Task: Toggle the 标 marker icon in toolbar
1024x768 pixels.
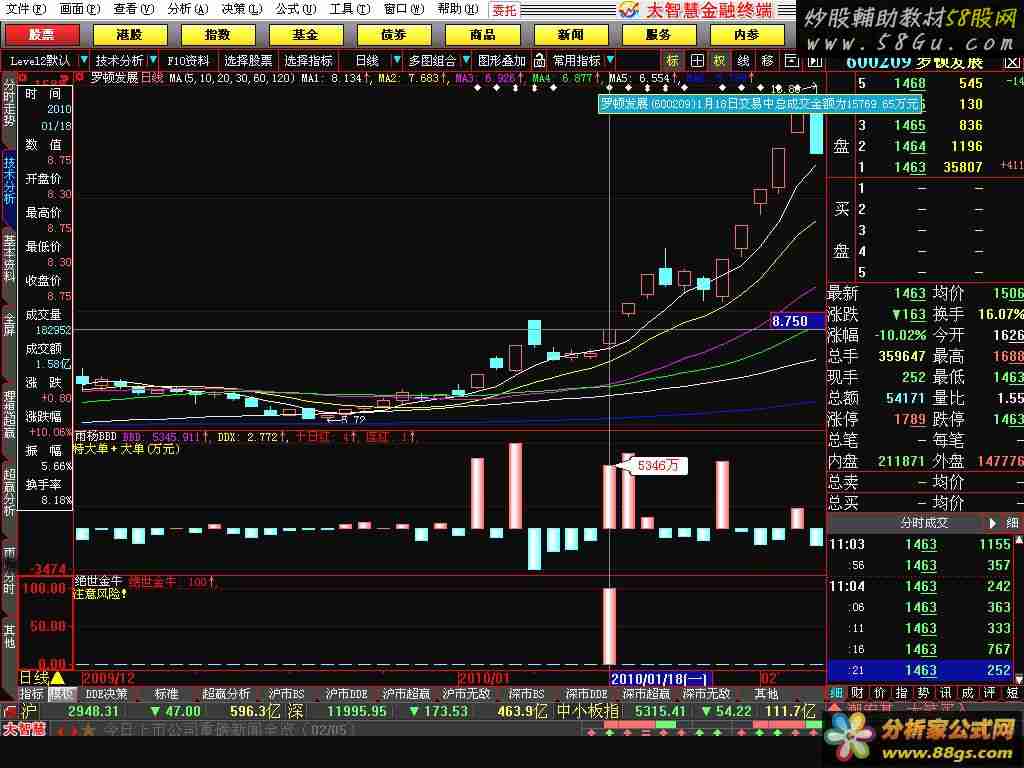Action: [673, 61]
